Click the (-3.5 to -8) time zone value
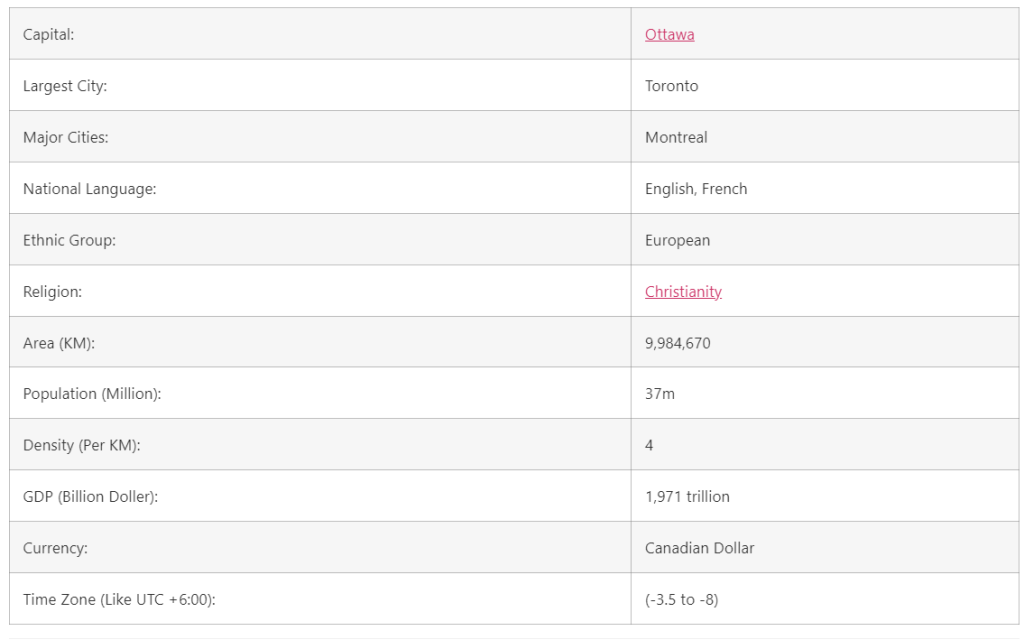The image size is (1024, 640). click(x=681, y=600)
